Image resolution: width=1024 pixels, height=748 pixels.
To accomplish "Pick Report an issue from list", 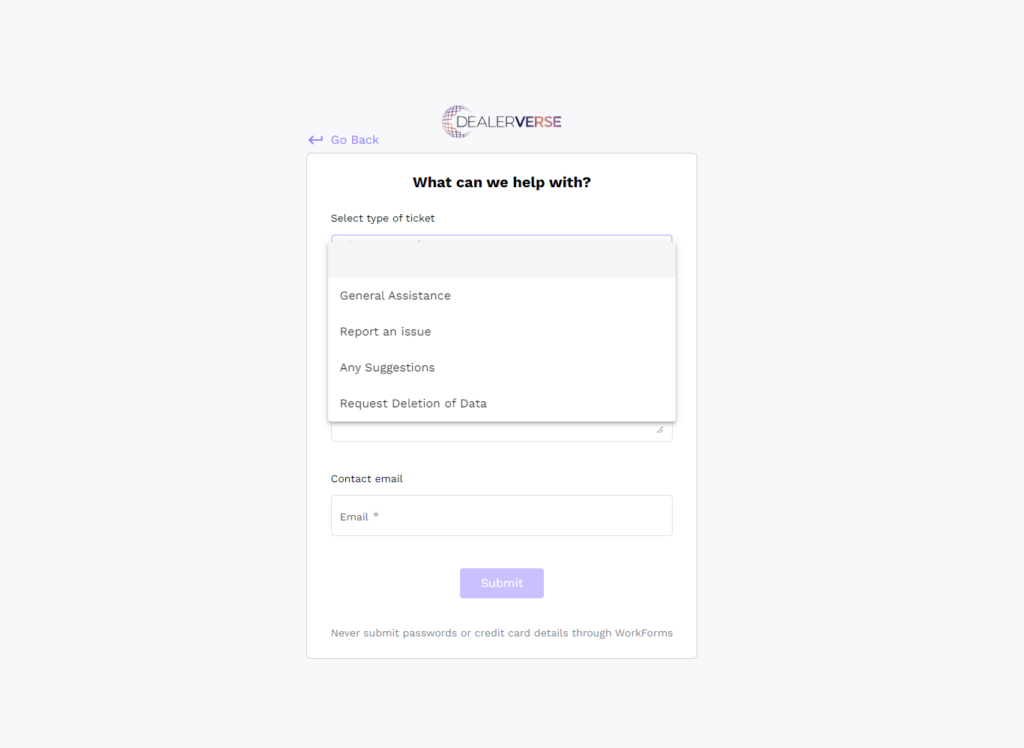I will (386, 332).
